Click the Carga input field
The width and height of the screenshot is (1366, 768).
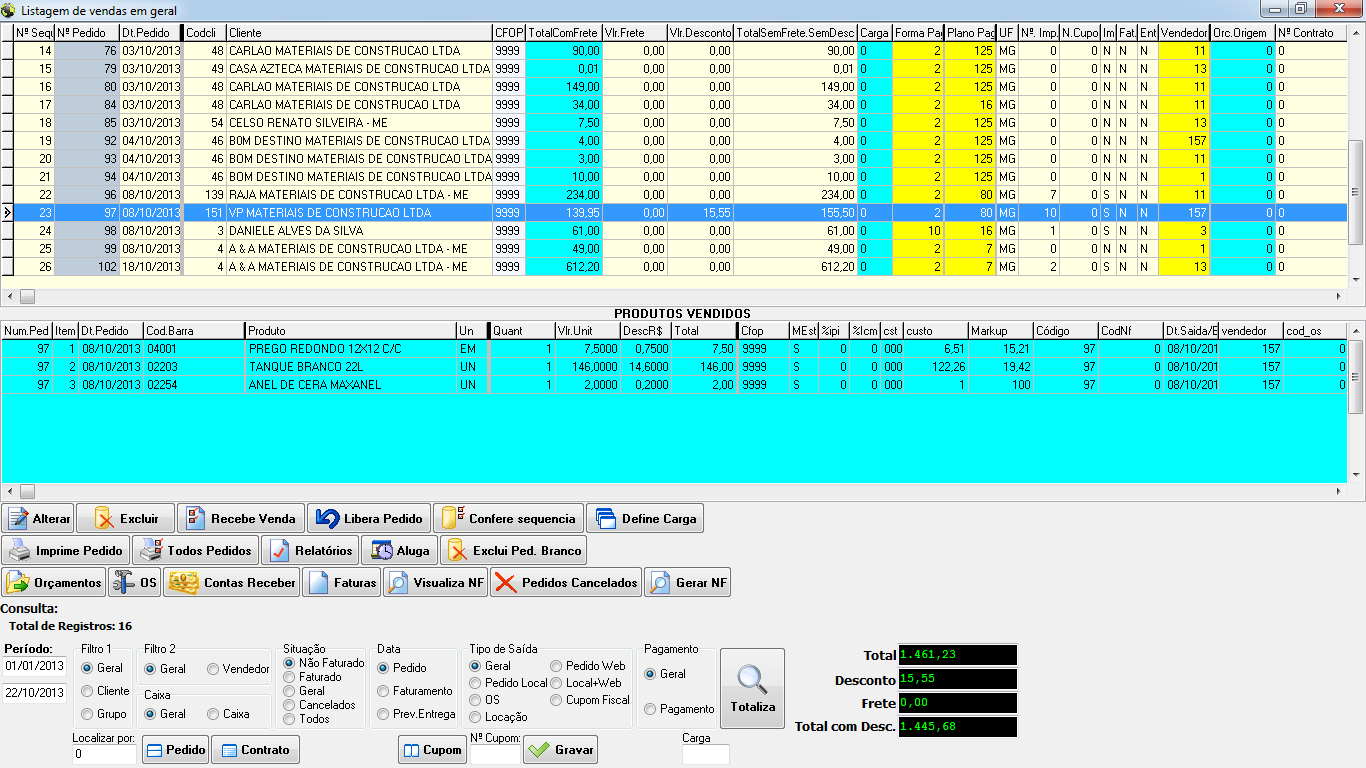coord(706,754)
